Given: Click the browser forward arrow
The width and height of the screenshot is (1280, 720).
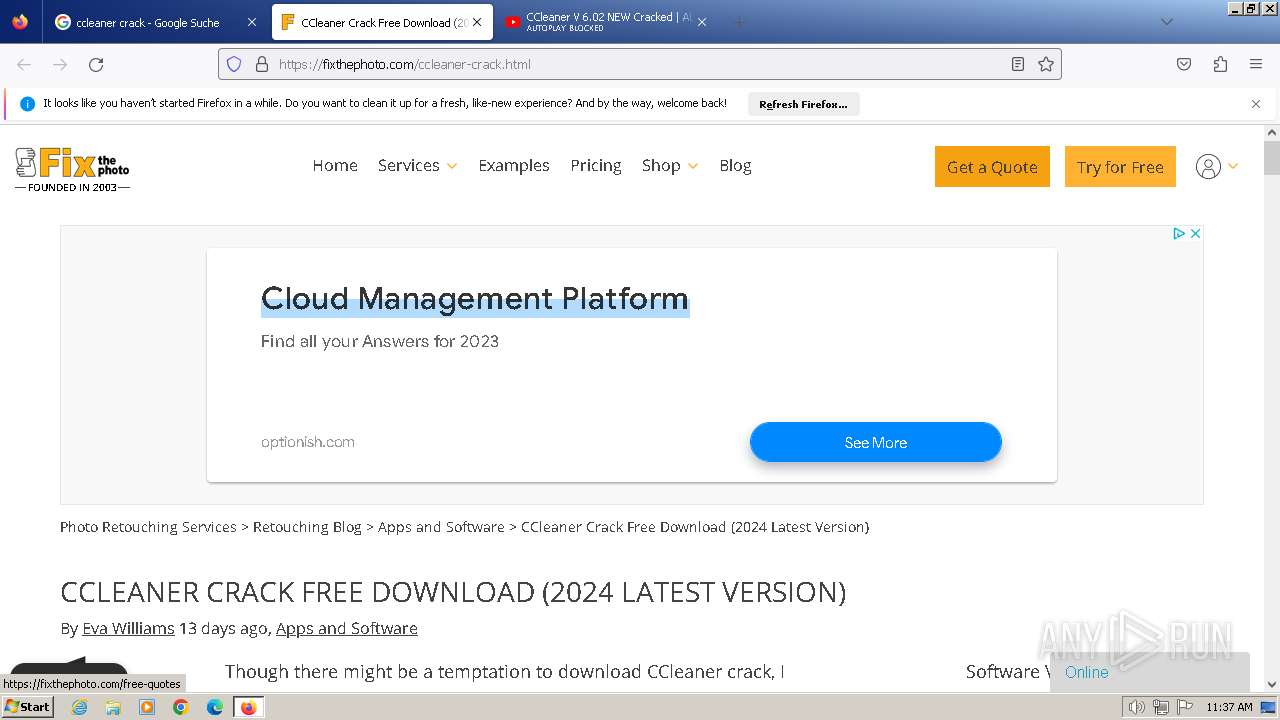Looking at the screenshot, I should [x=60, y=64].
